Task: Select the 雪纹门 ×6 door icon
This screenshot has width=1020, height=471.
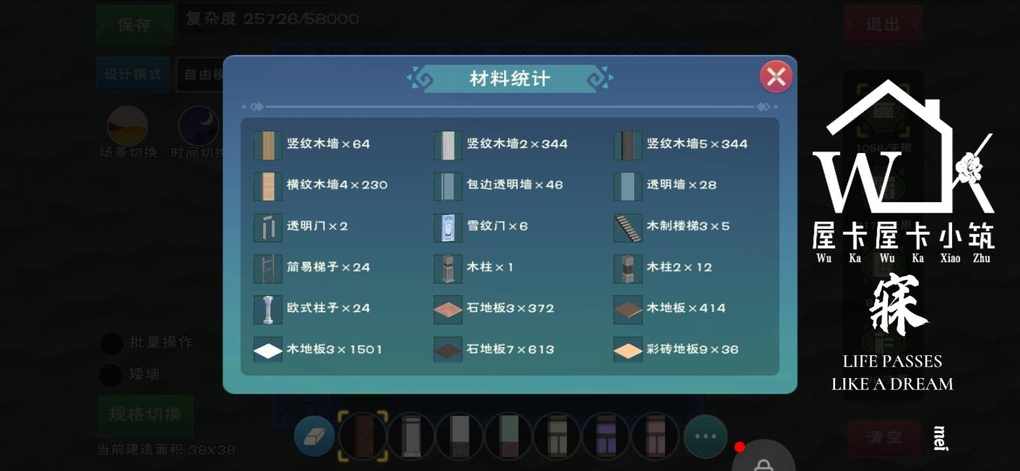Action: coord(448,227)
